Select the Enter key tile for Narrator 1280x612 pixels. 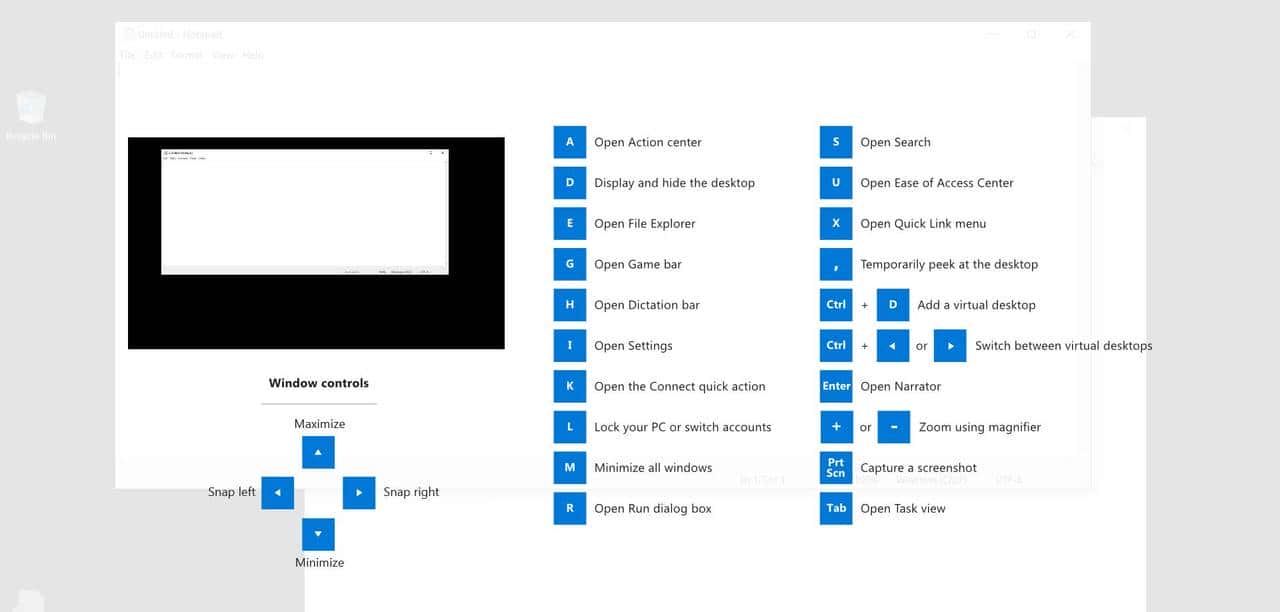[836, 386]
